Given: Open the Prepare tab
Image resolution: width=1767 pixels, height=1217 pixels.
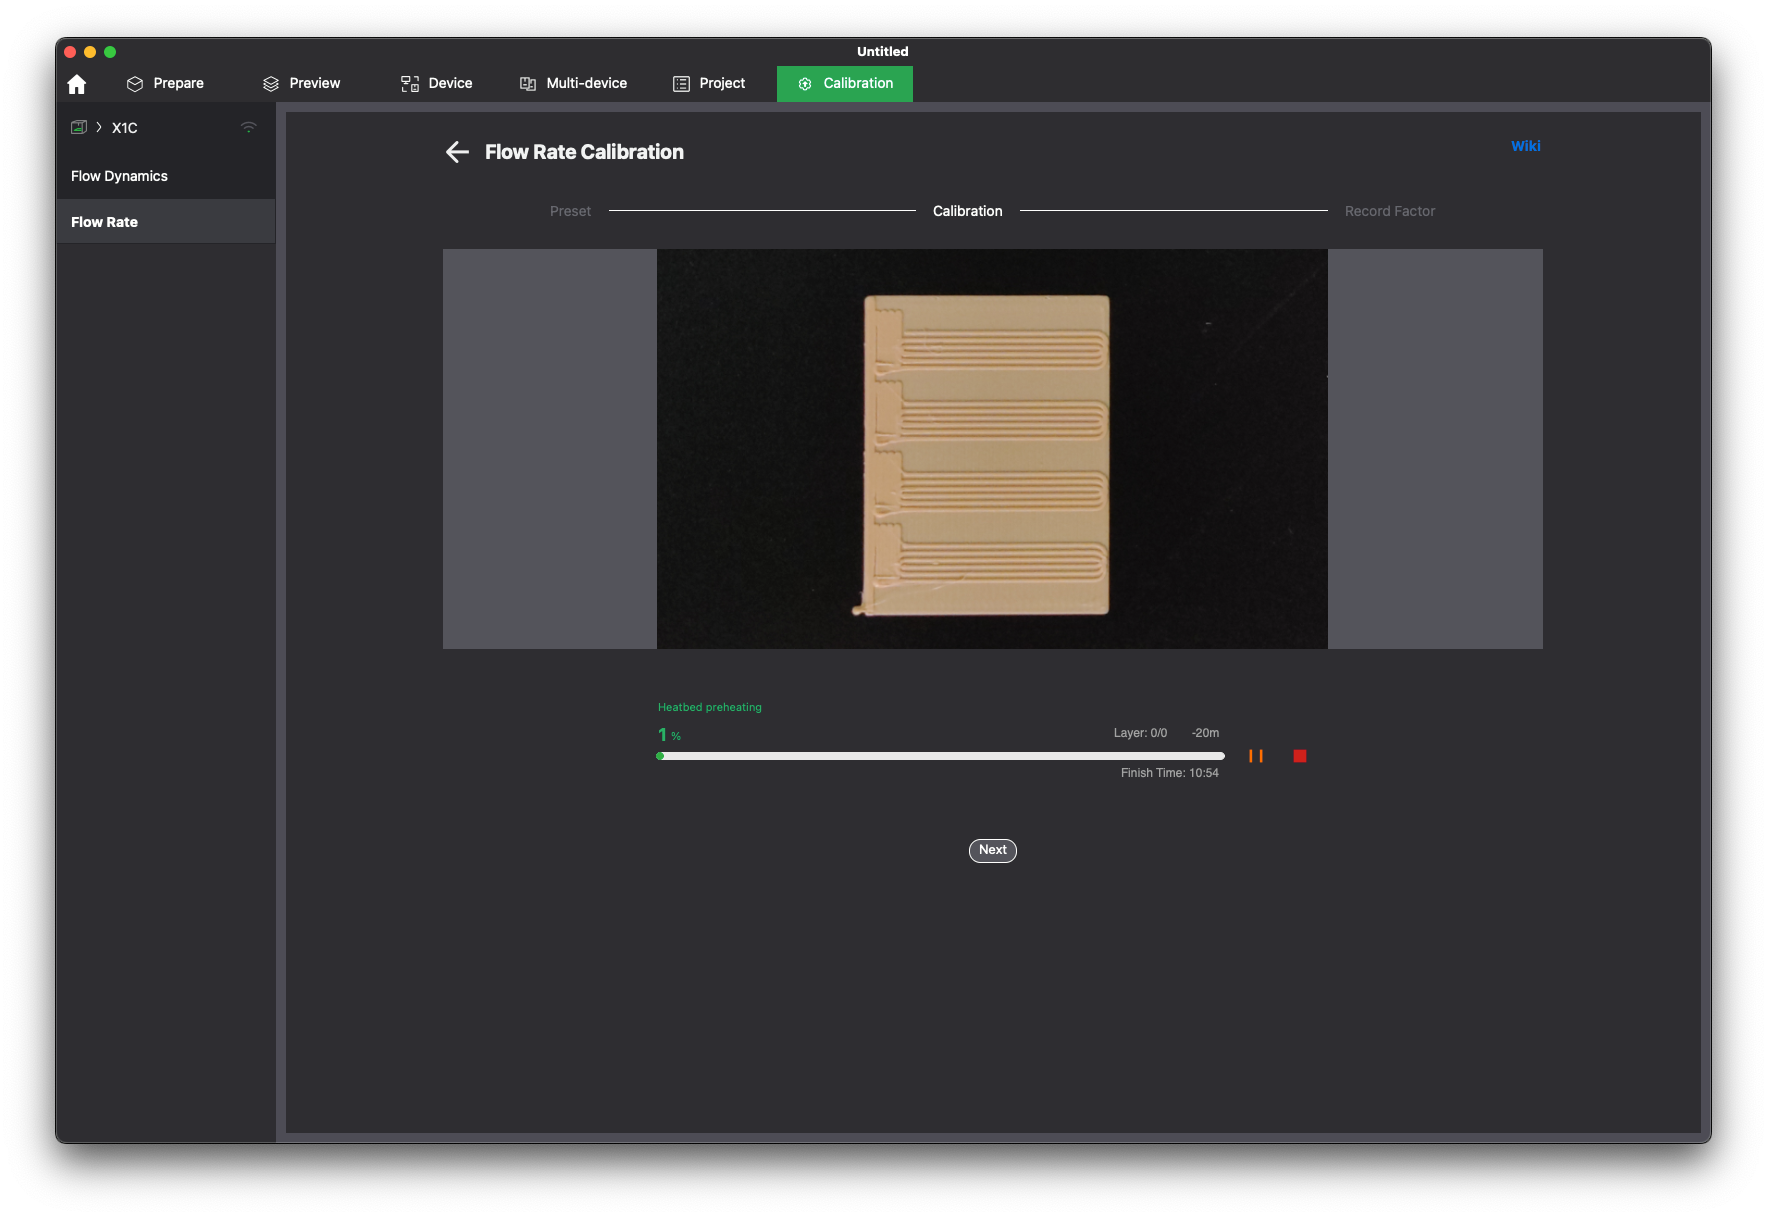Looking at the screenshot, I should 165,83.
